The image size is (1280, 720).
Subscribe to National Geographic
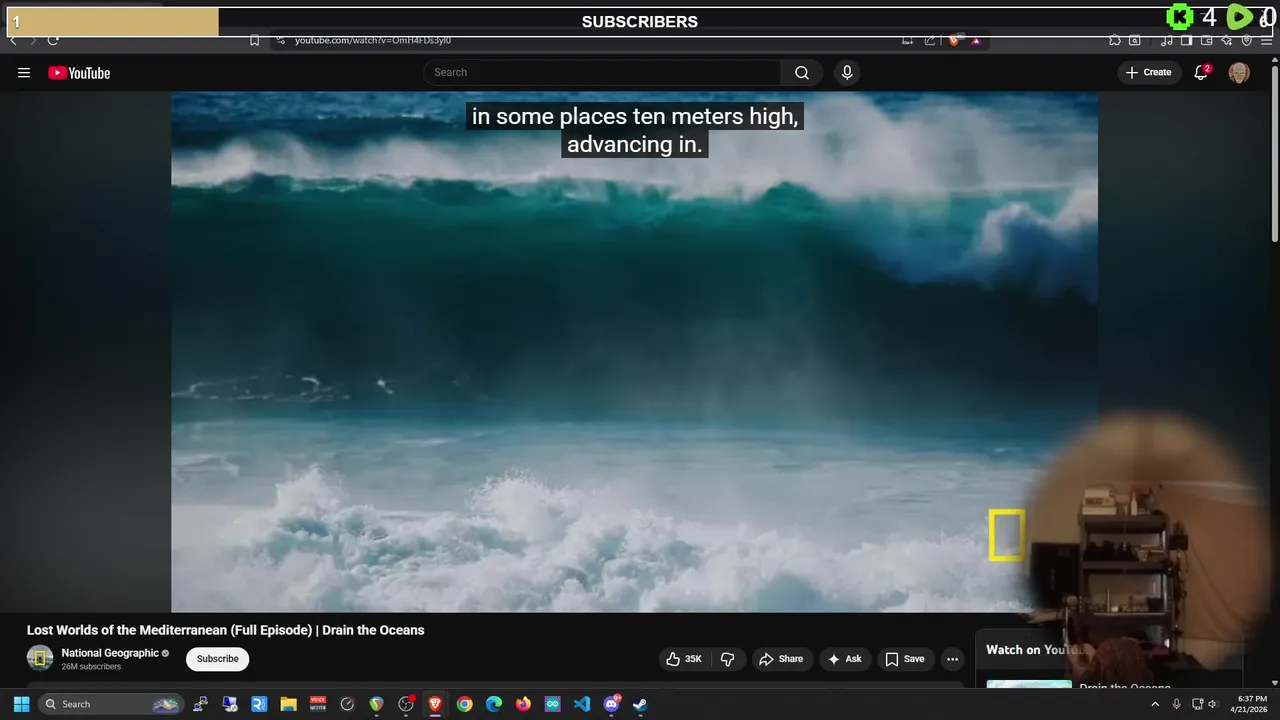click(217, 659)
